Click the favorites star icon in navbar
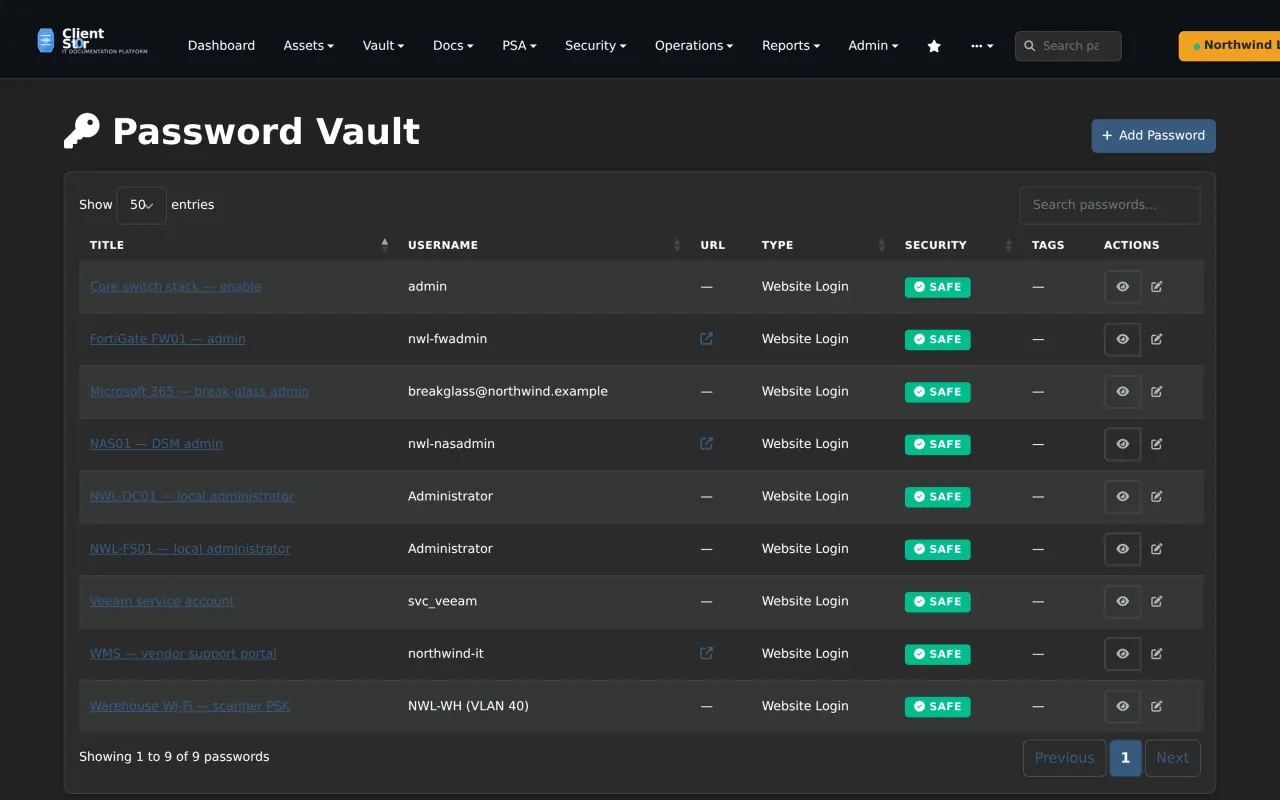Screen dimensions: 1280x800 point(934,46)
